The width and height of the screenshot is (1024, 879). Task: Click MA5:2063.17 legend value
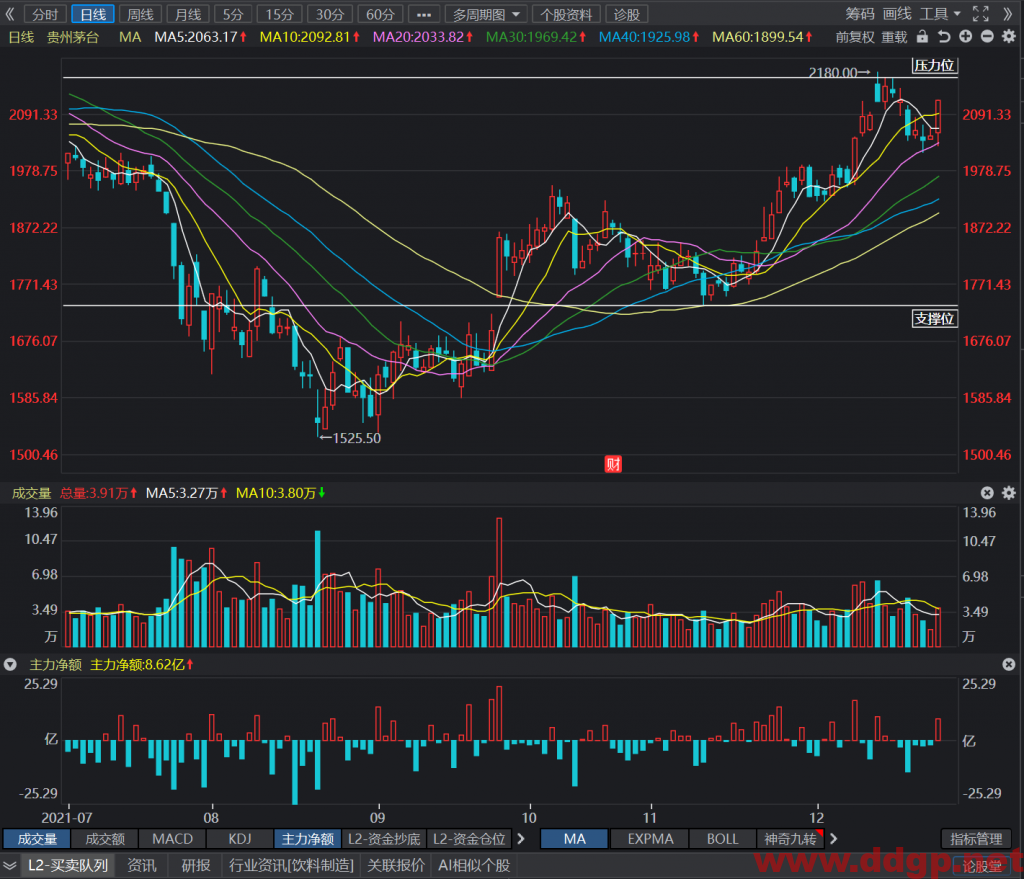(x=200, y=37)
